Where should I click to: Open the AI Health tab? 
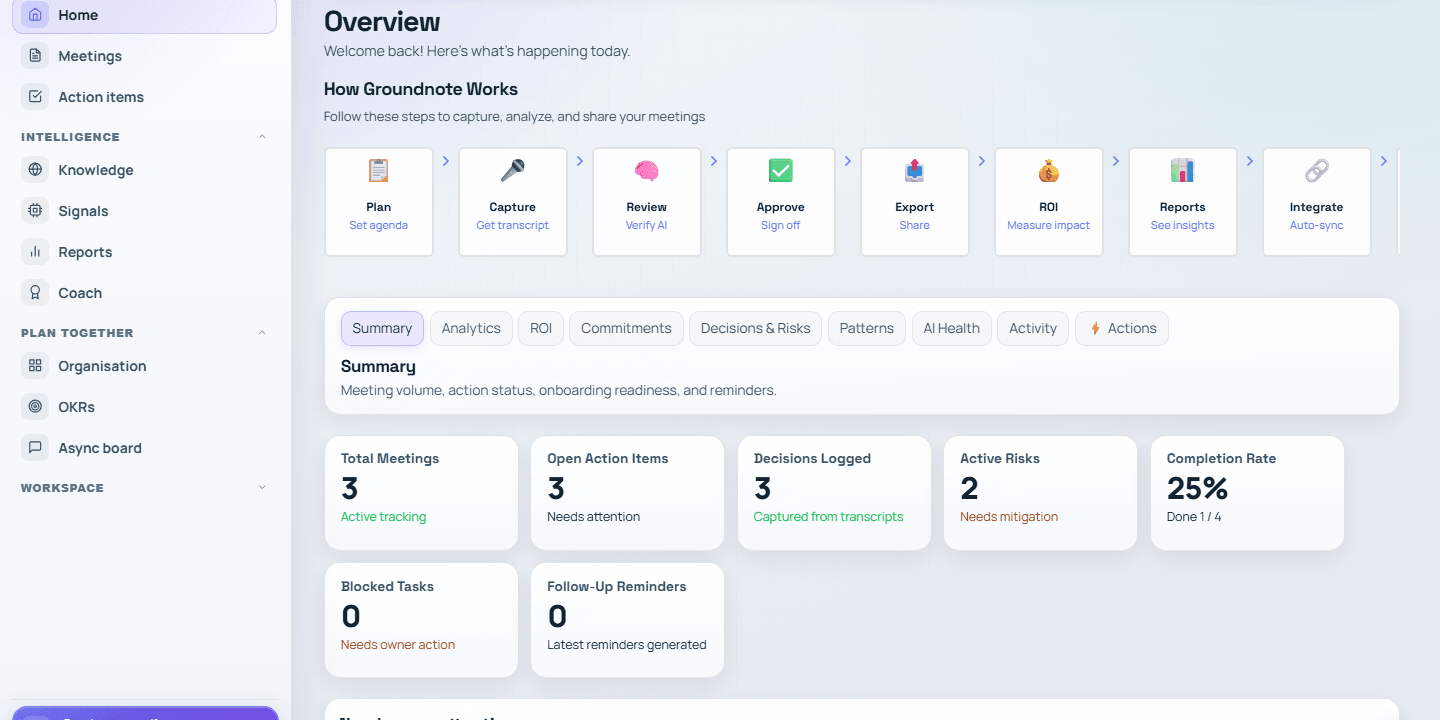(x=952, y=328)
